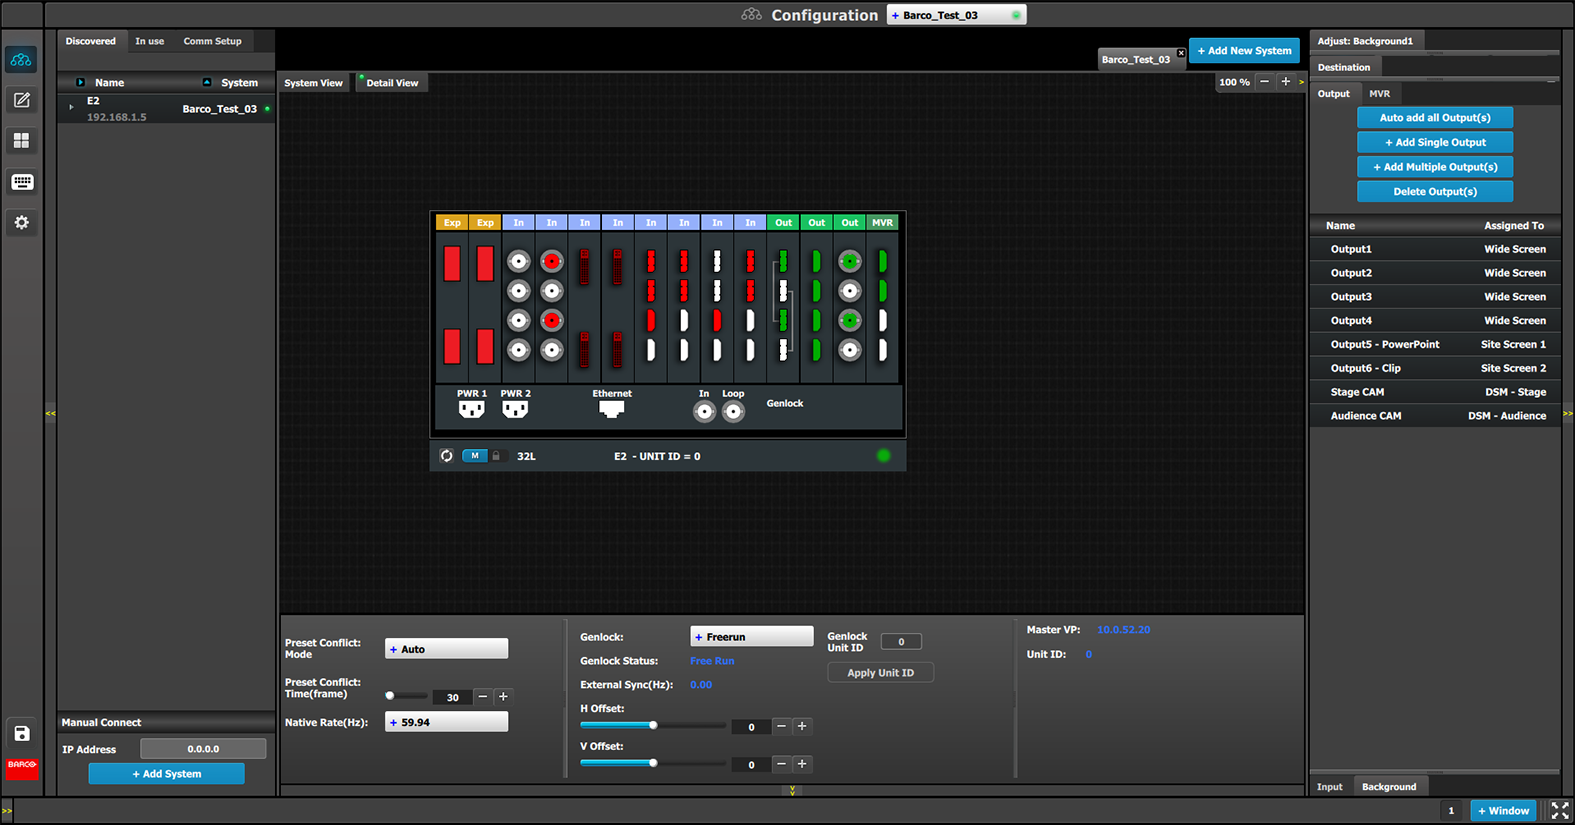1575x825 pixels.
Task: Click the Save disk icon
Action: pos(21,733)
